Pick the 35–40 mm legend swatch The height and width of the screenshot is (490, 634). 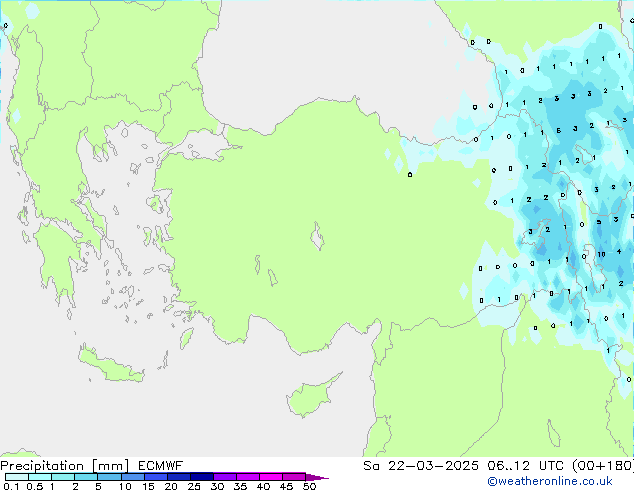248,477
